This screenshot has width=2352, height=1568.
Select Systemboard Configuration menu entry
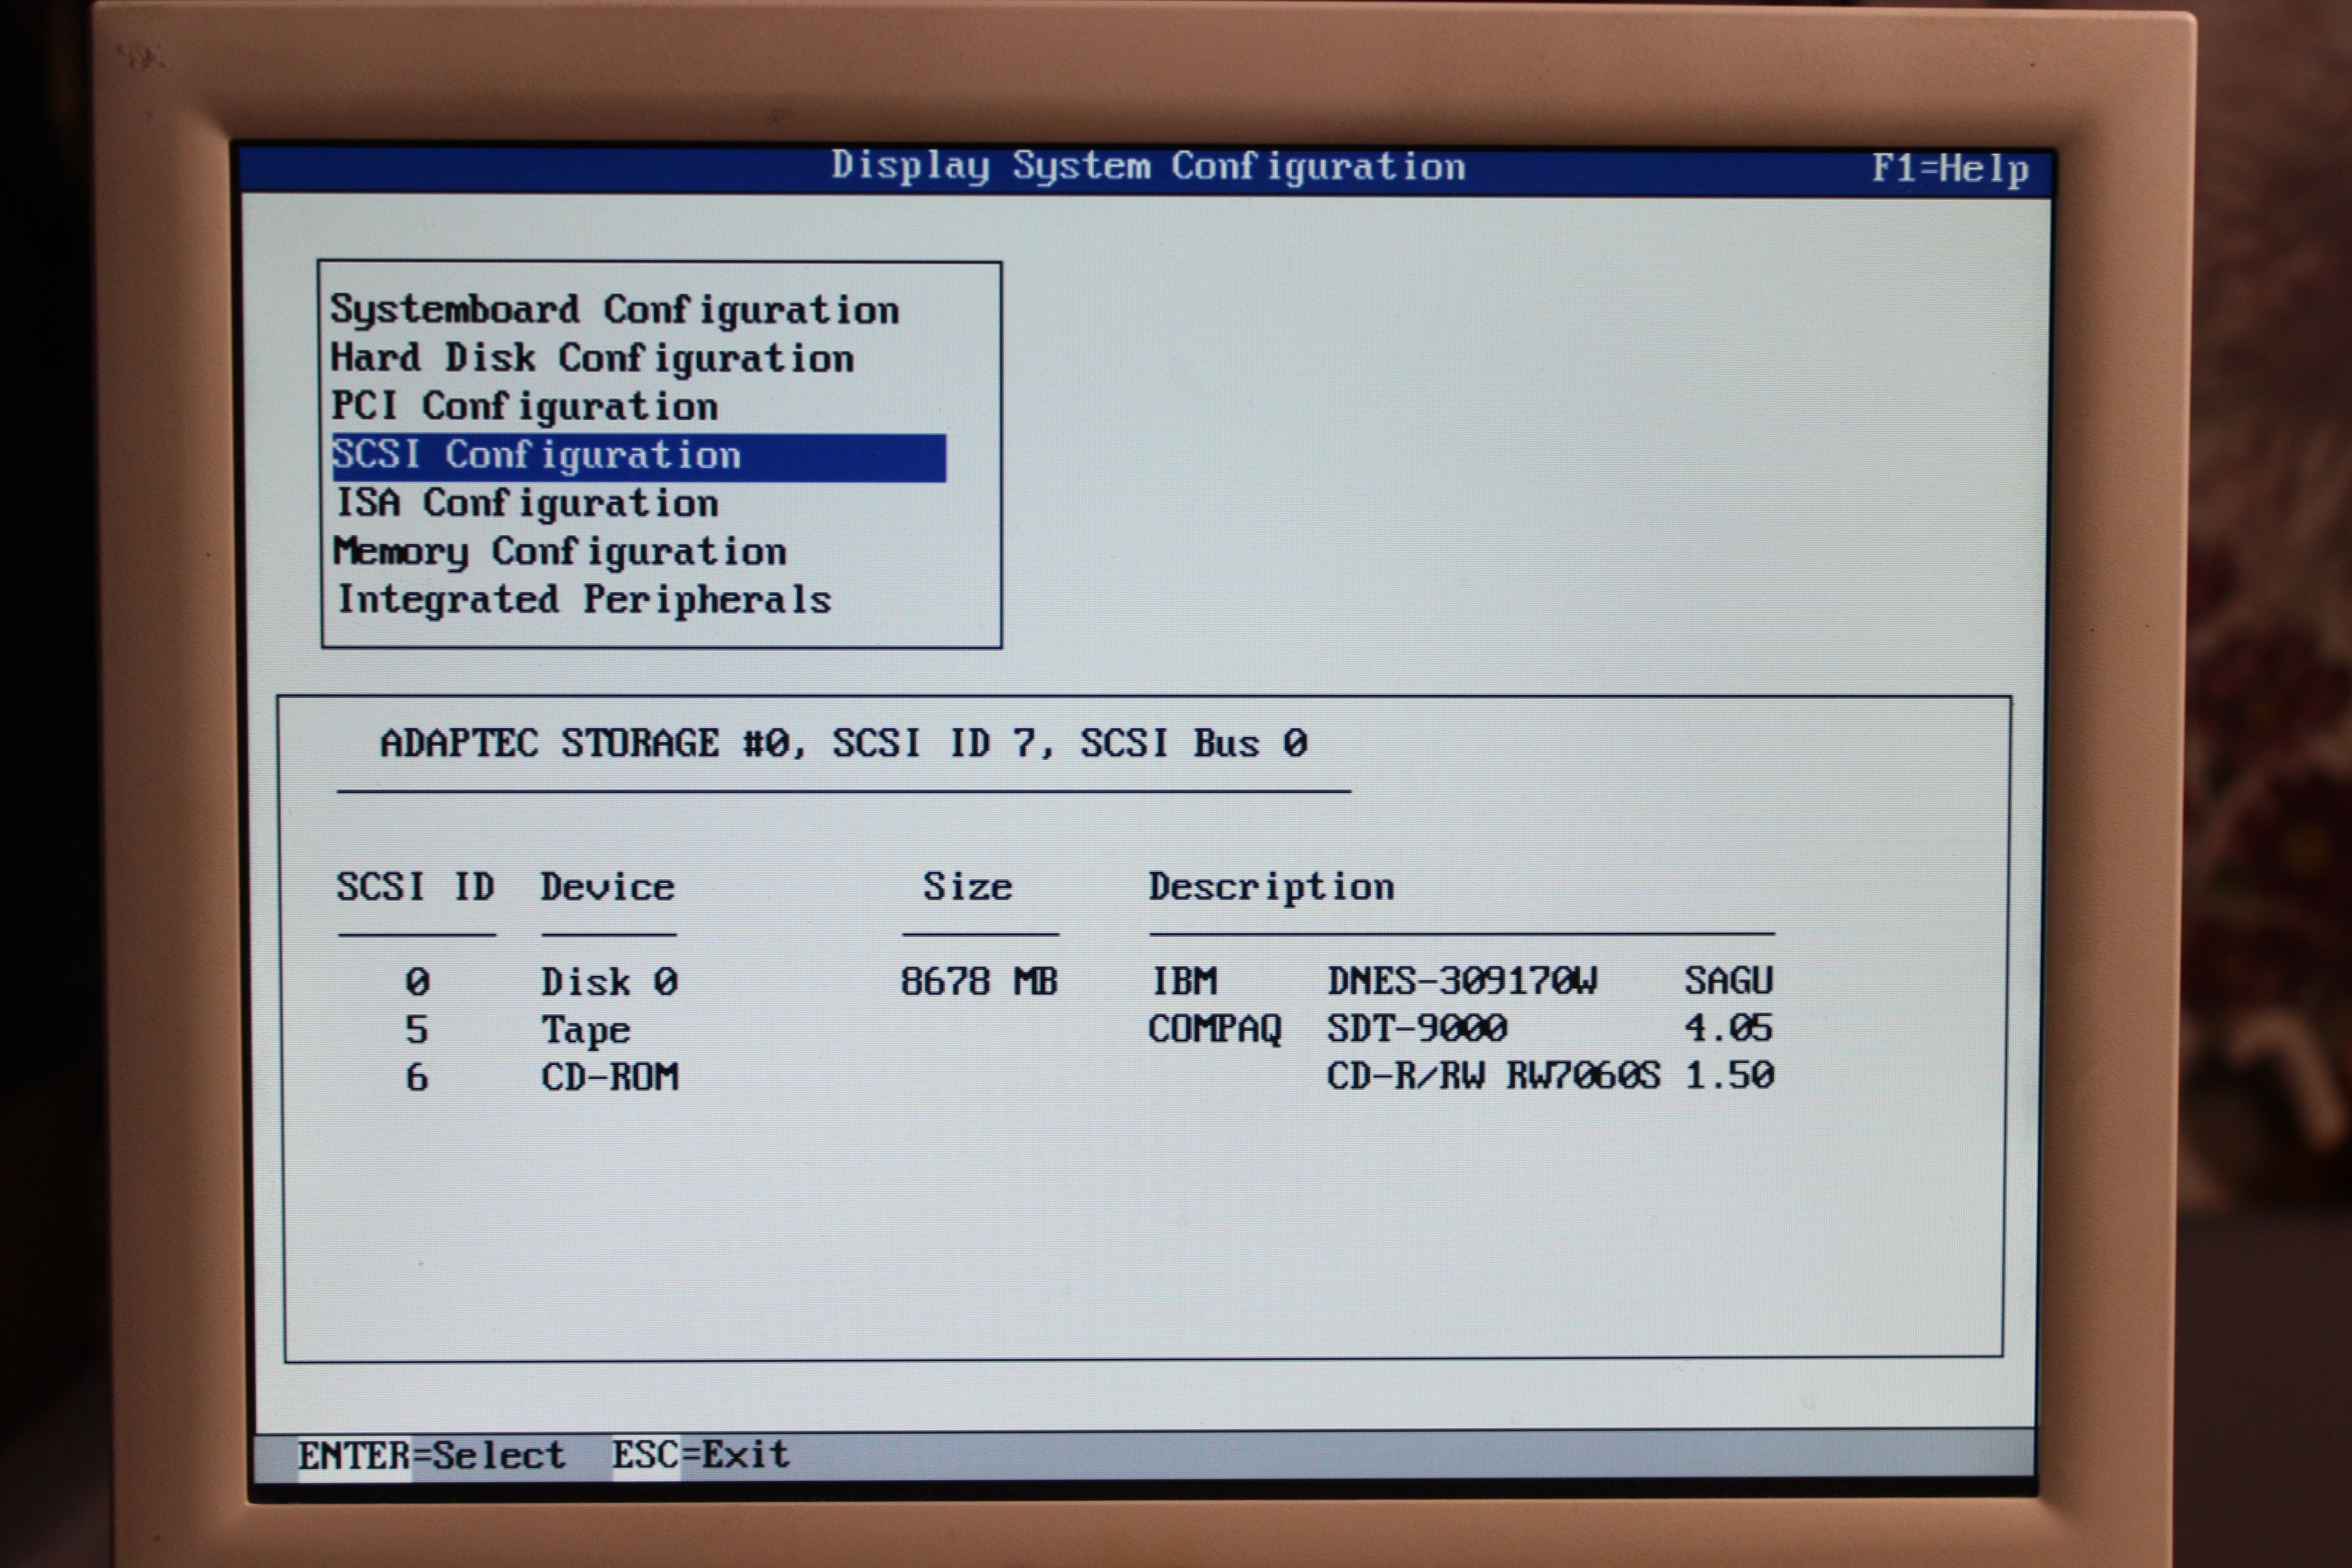click(x=614, y=310)
